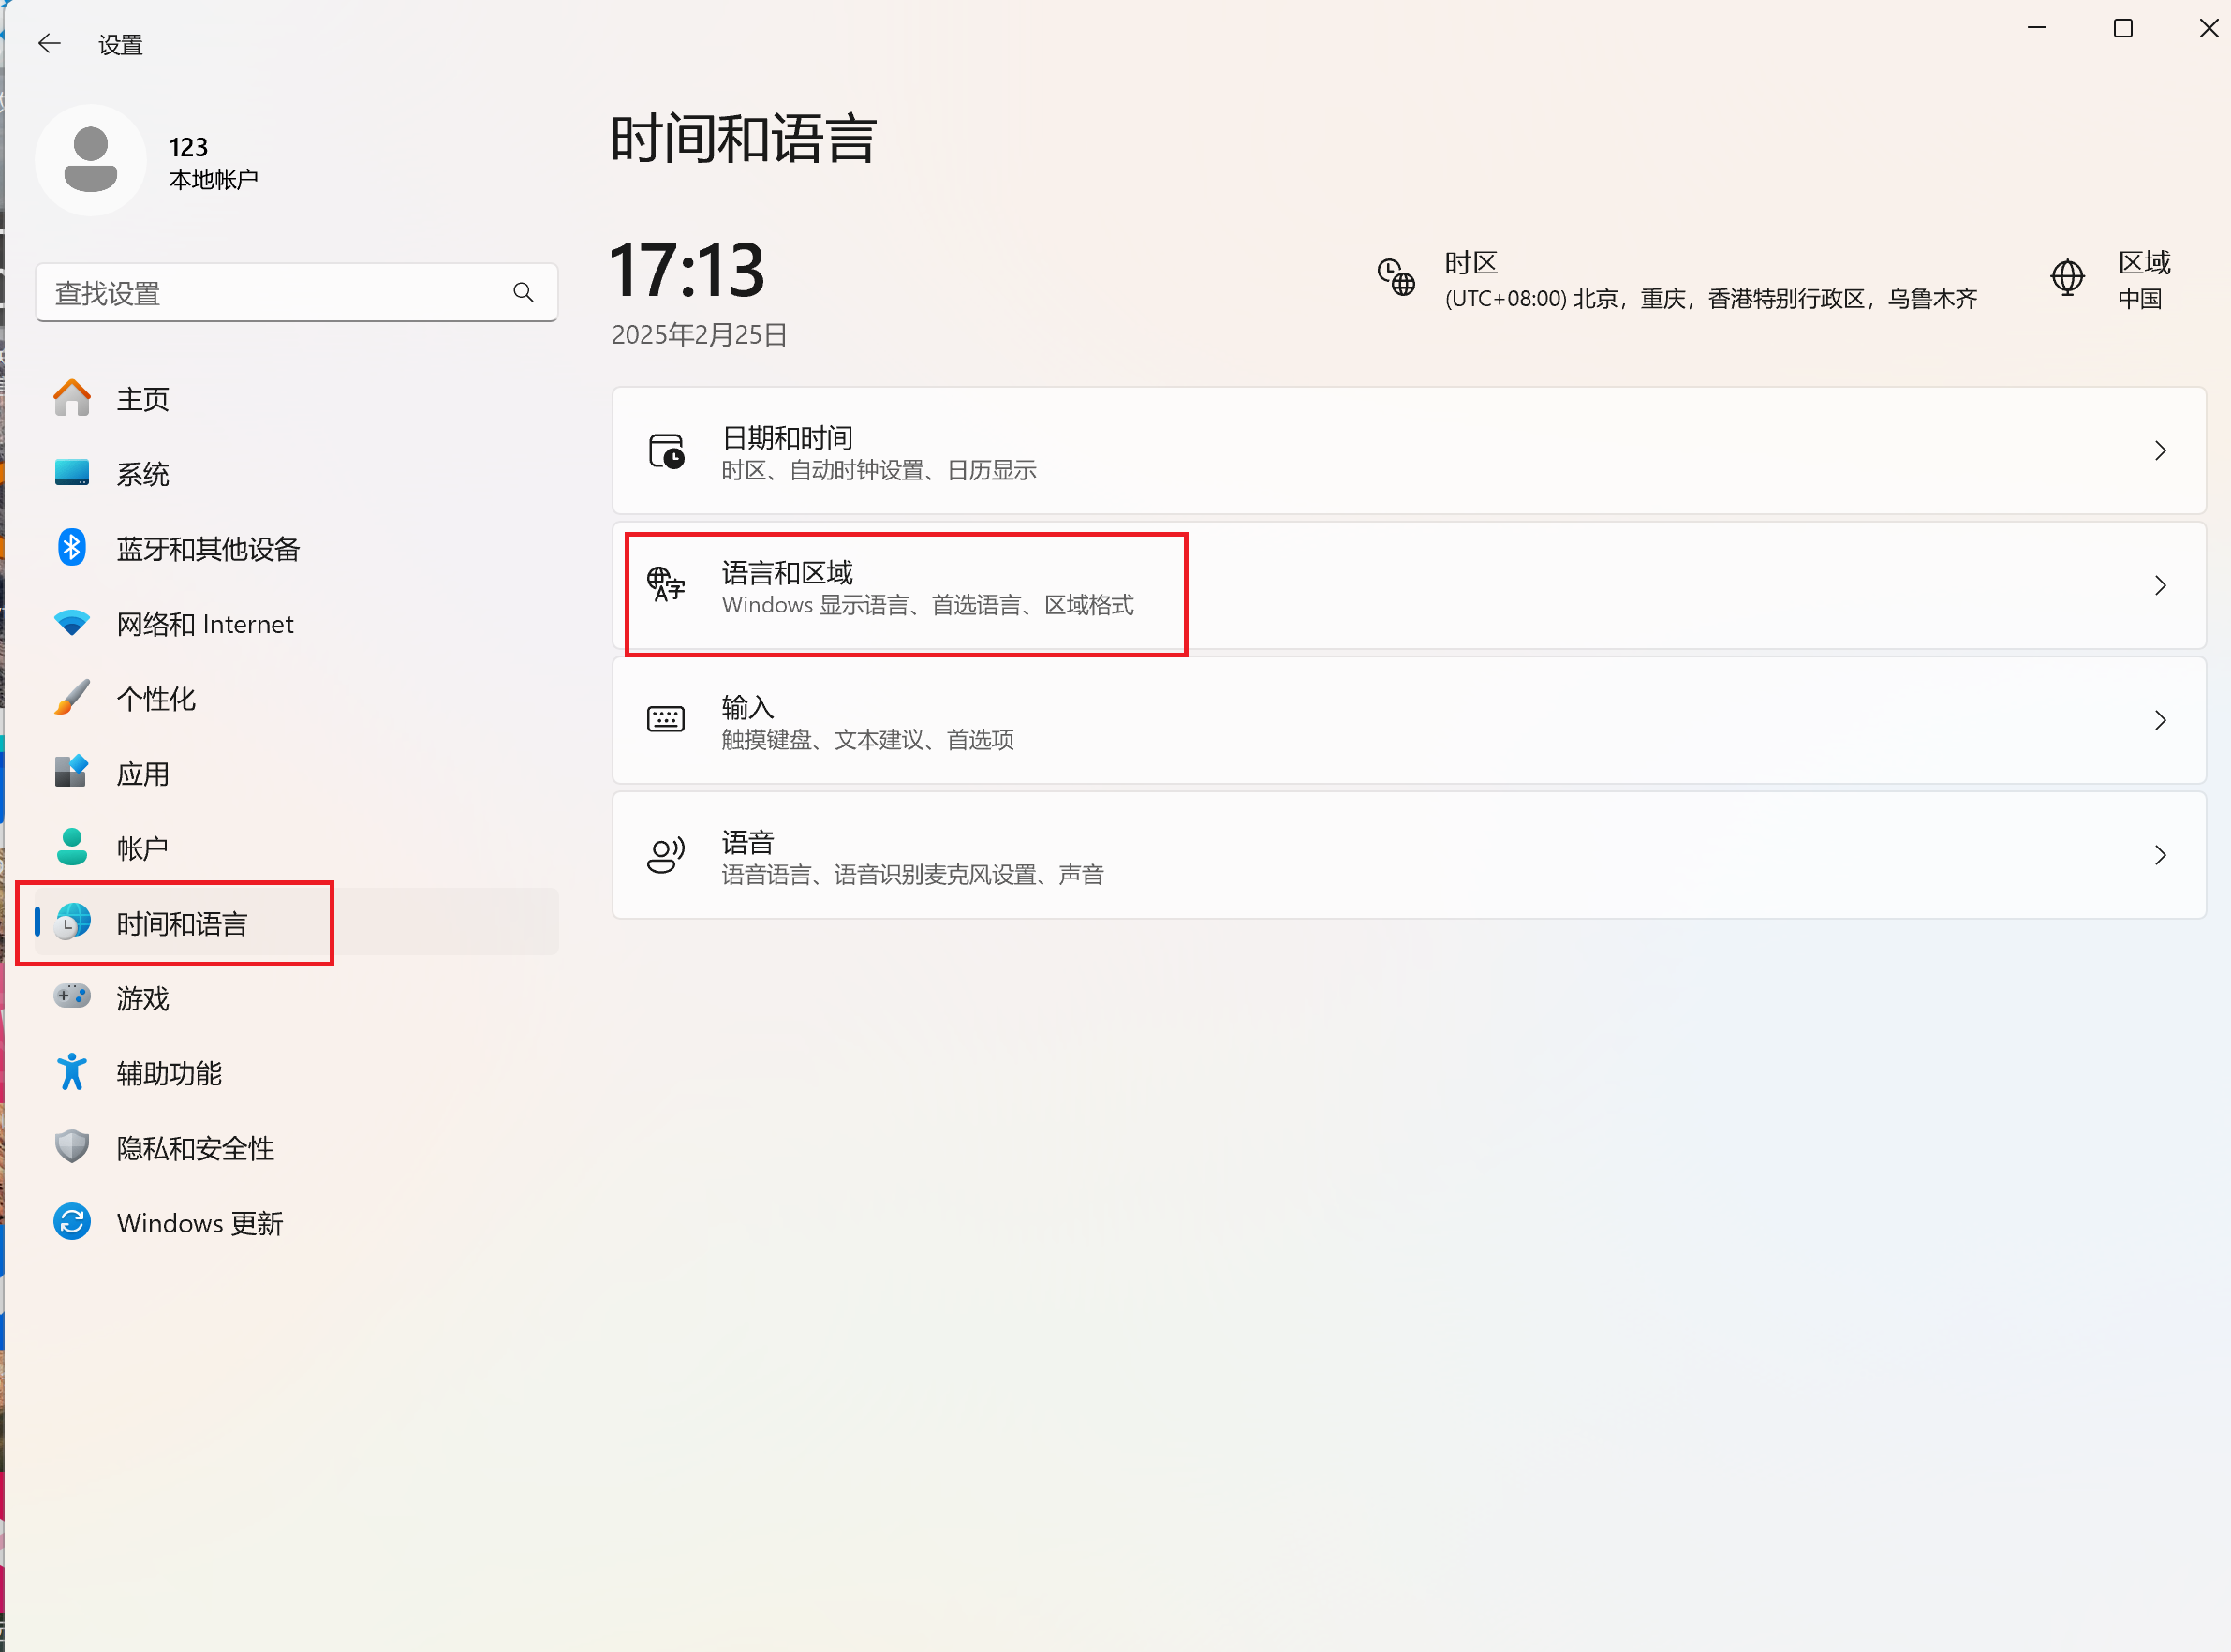Click the 隐私和安全性 shield icon

pos(72,1147)
